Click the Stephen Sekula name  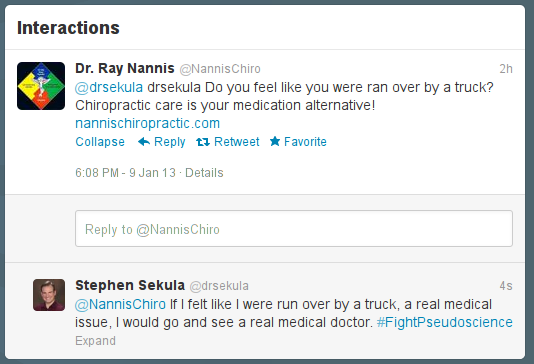tap(130, 285)
